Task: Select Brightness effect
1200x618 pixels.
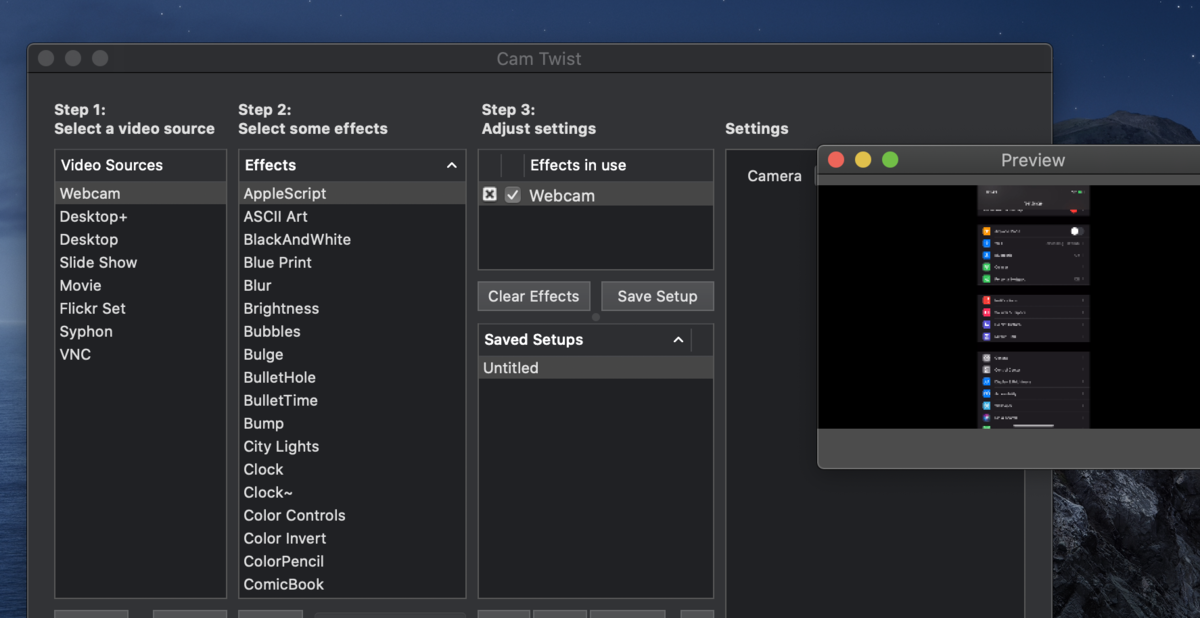Action: pyautogui.click(x=352, y=308)
